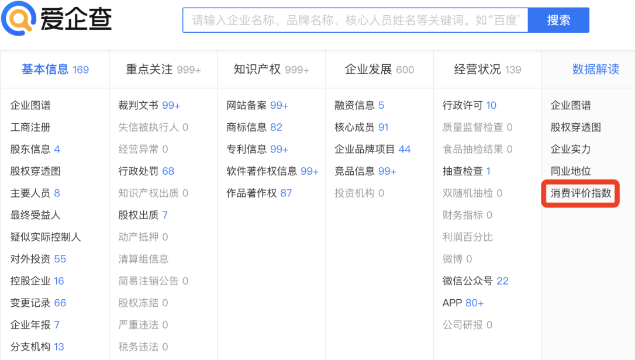Open 融资信息 5 item
This screenshot has height=360, width=635.
pyautogui.click(x=359, y=105)
